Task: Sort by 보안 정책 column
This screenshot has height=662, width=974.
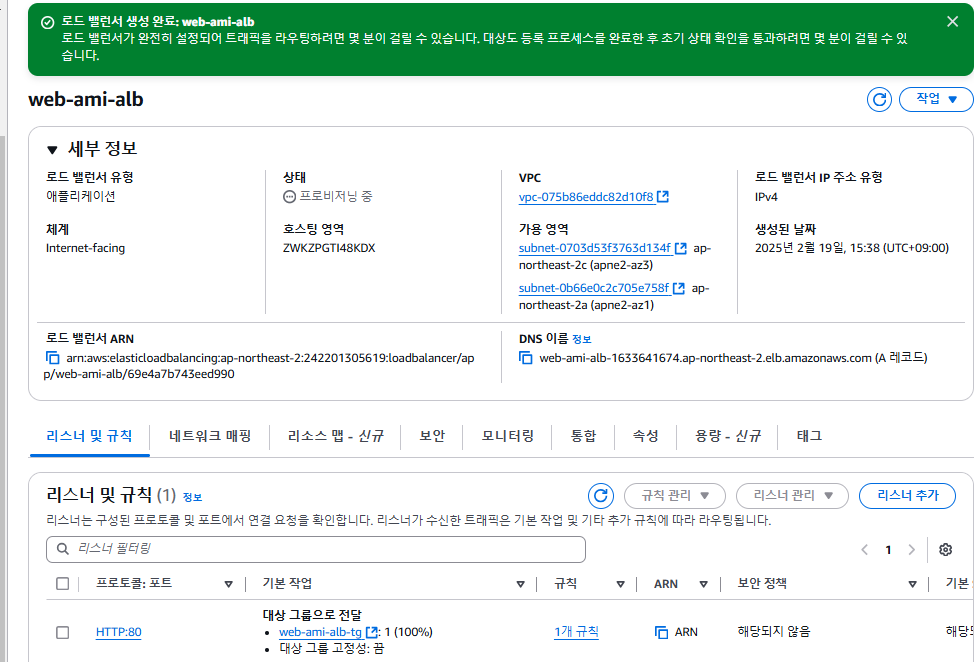Action: pos(913,584)
